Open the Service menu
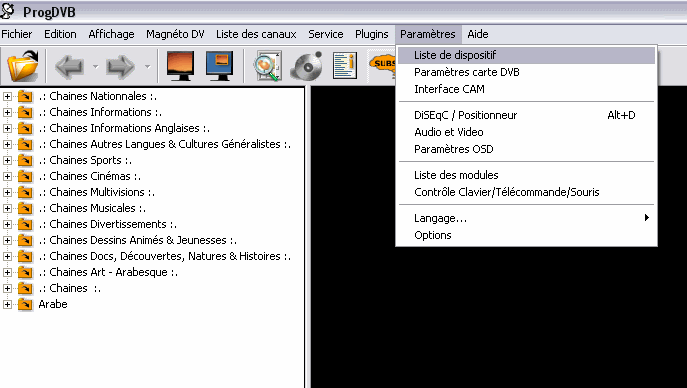Screen dimensions: 687x388 coord(326,34)
